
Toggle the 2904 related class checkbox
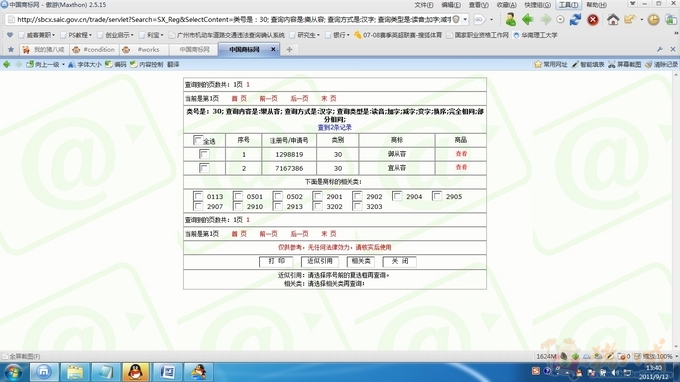coord(397,196)
